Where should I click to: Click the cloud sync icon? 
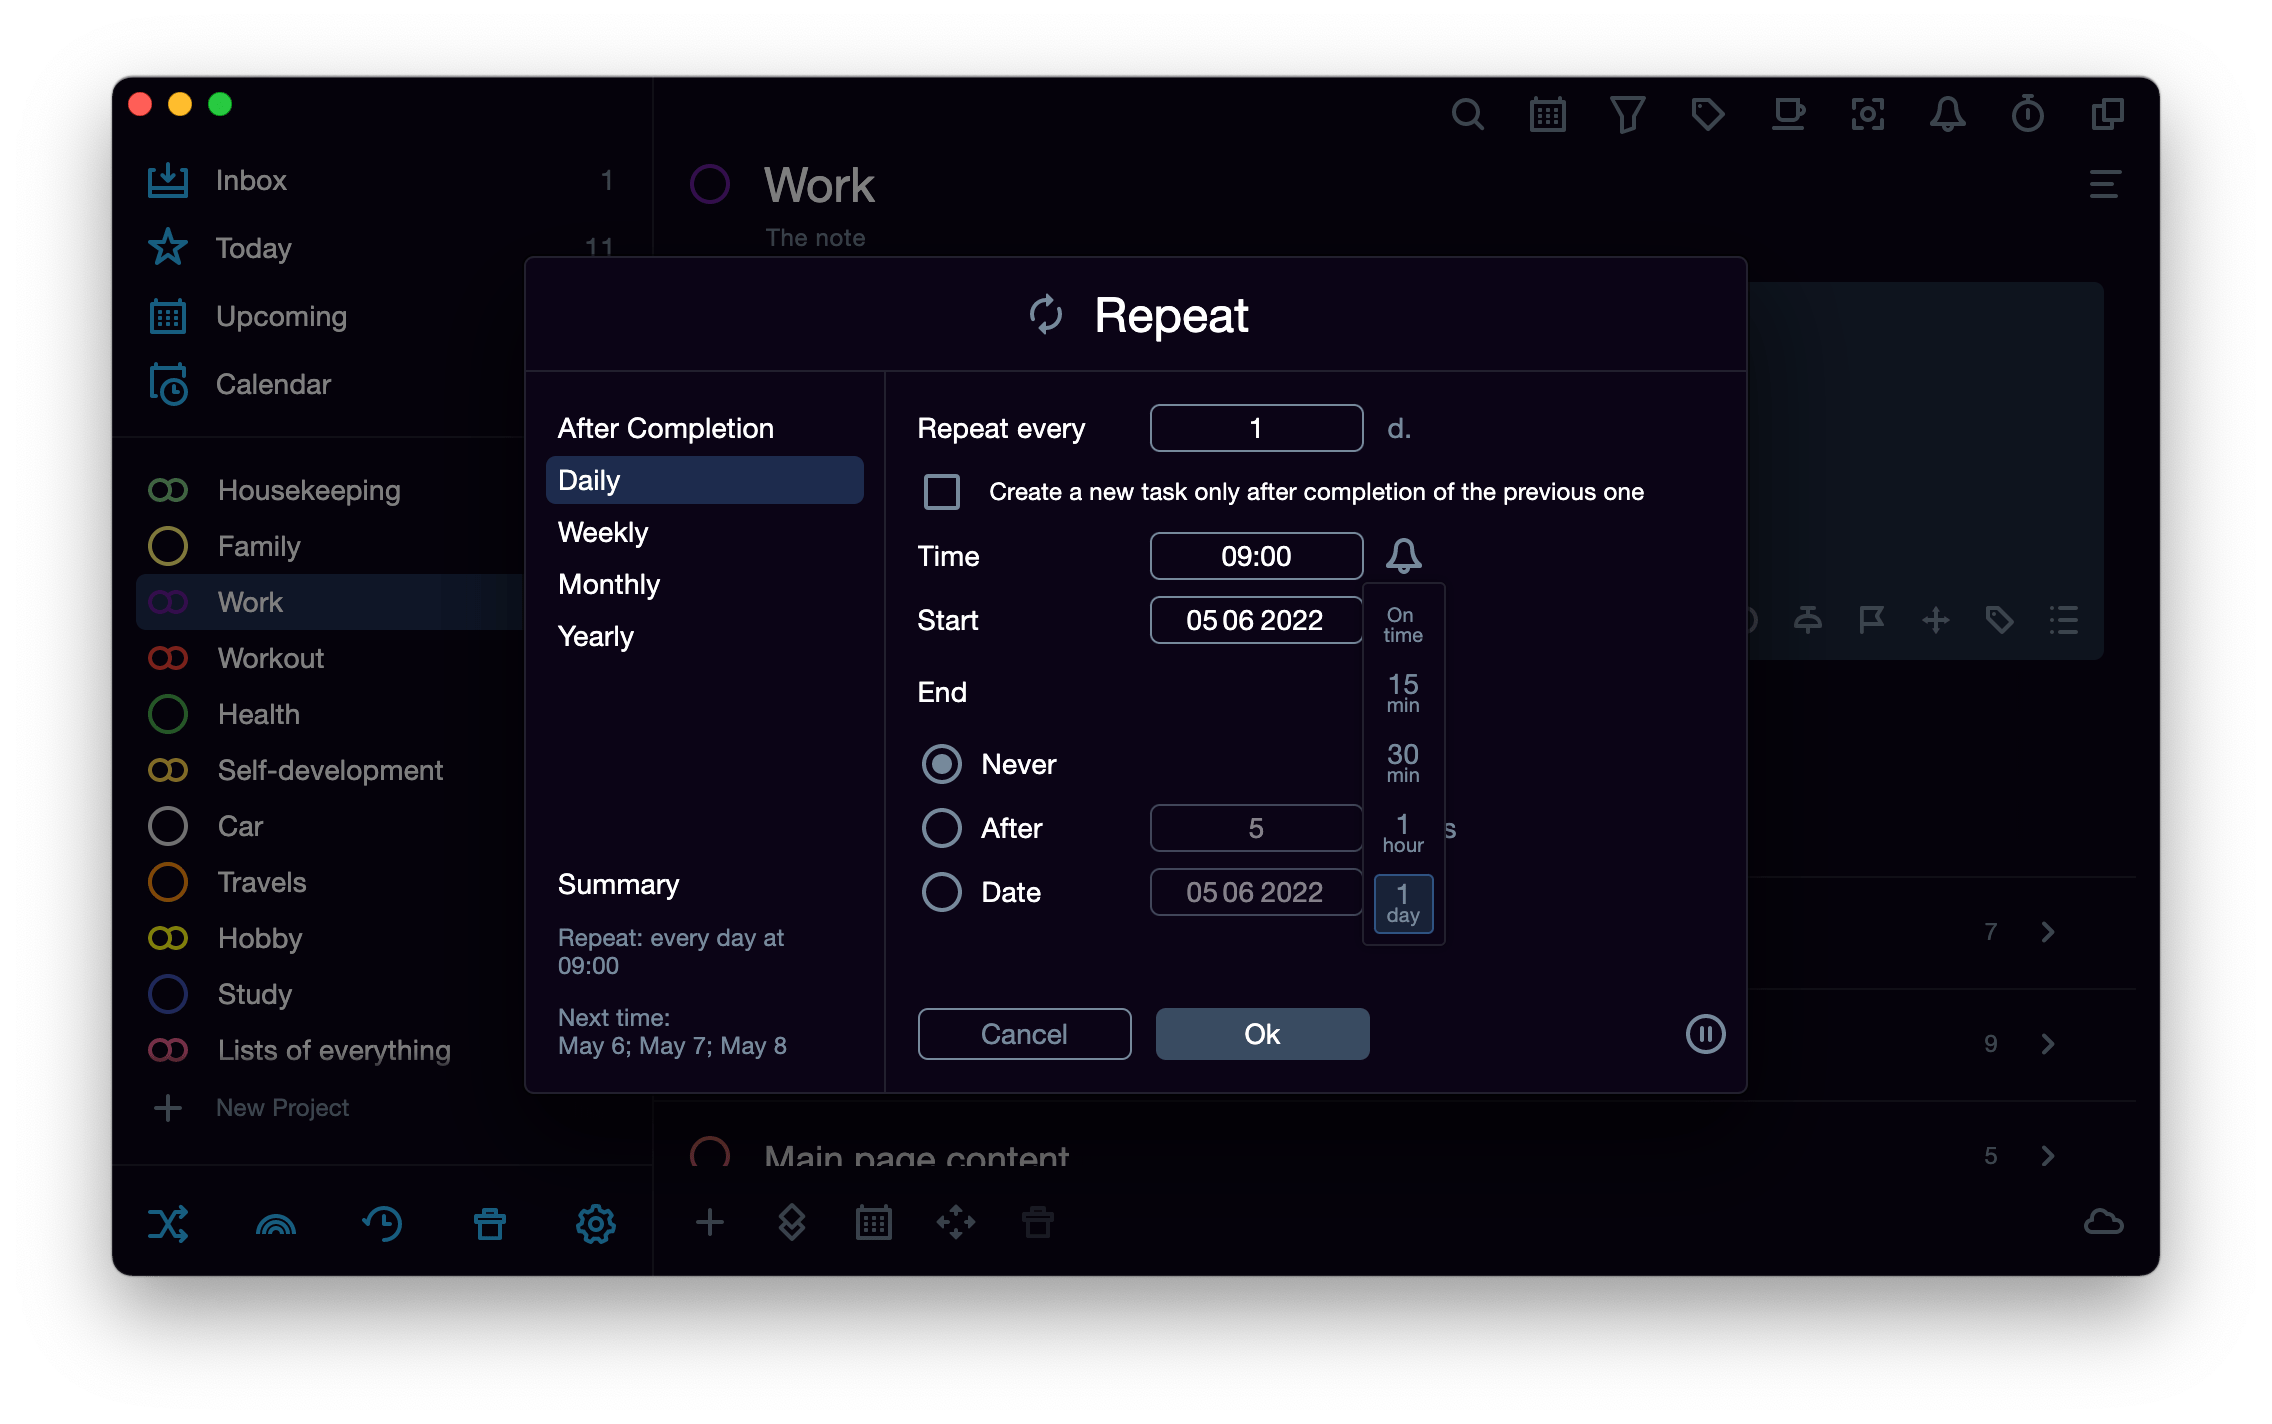[x=2103, y=1222]
